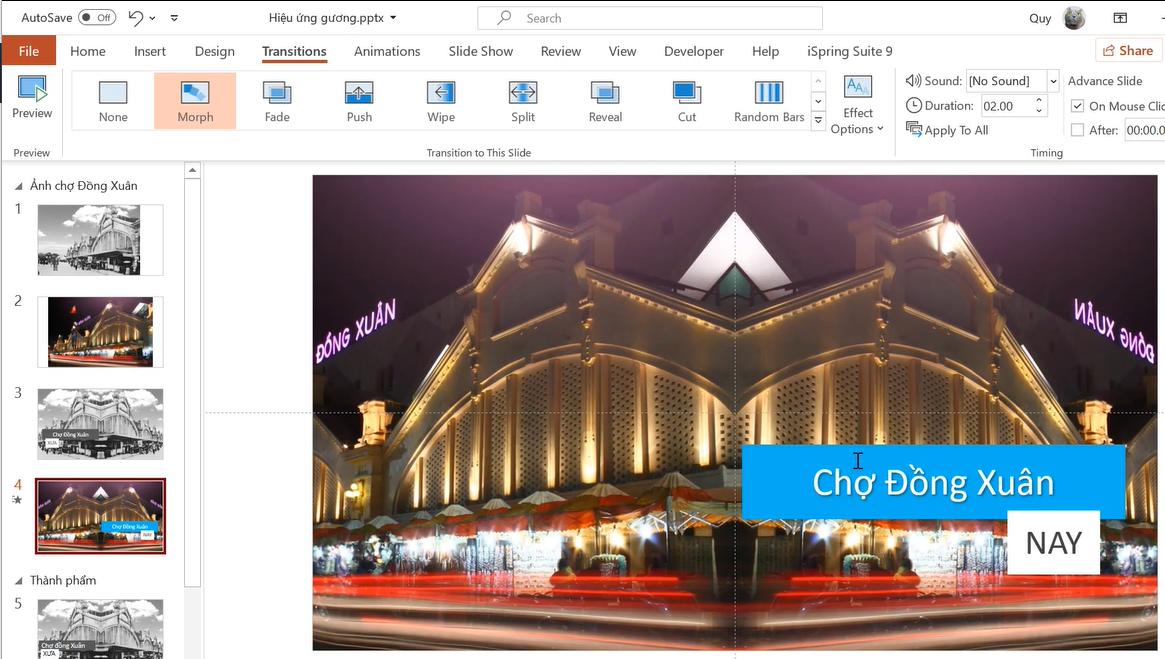
Task: Select the Wipe transition effect
Action: coord(440,100)
